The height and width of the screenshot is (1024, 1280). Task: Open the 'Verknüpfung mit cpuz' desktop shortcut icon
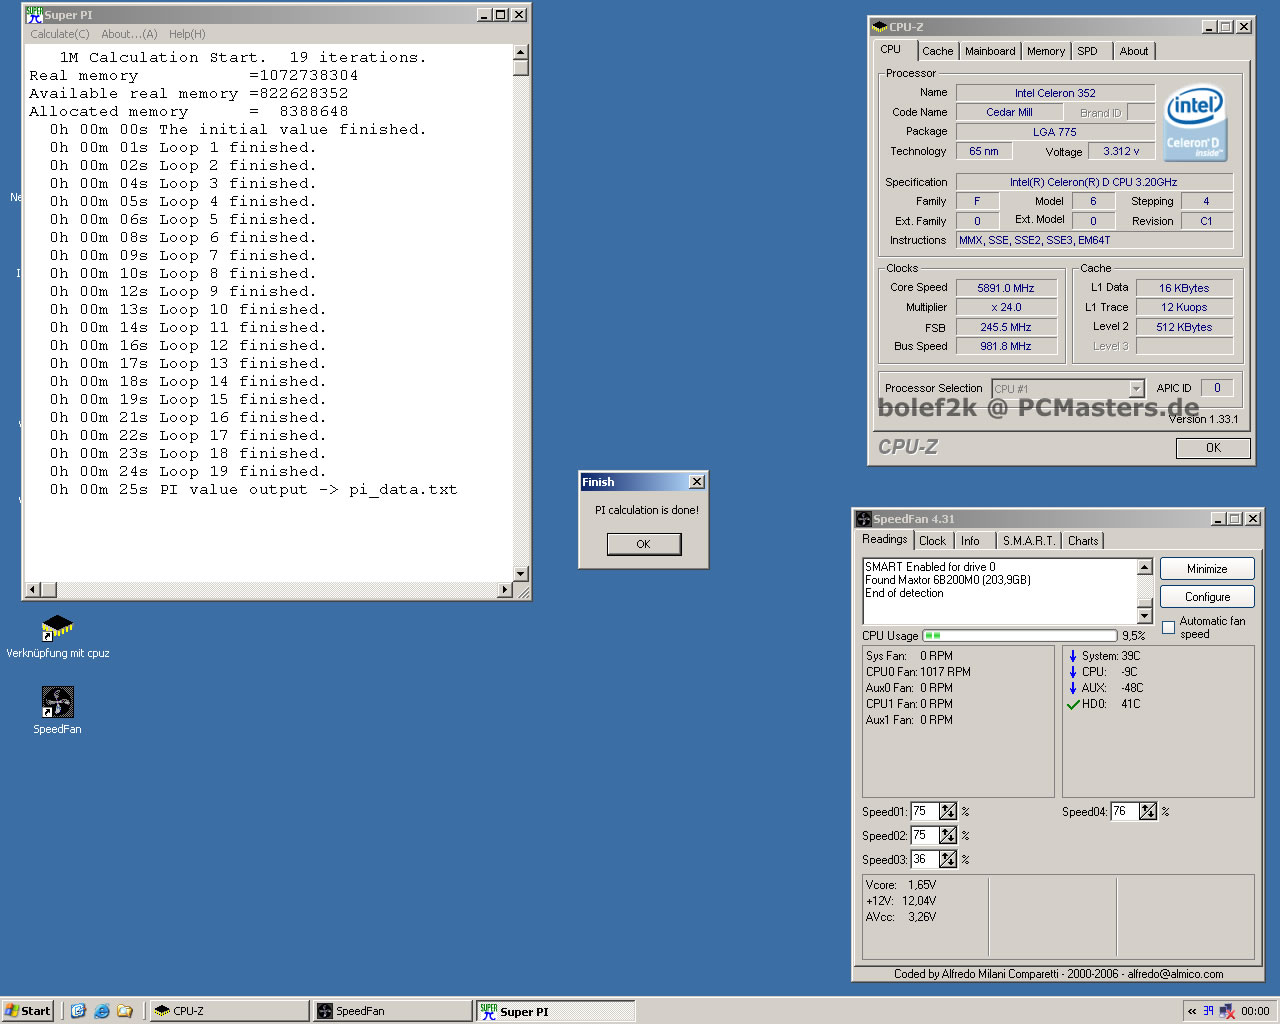coord(57,628)
